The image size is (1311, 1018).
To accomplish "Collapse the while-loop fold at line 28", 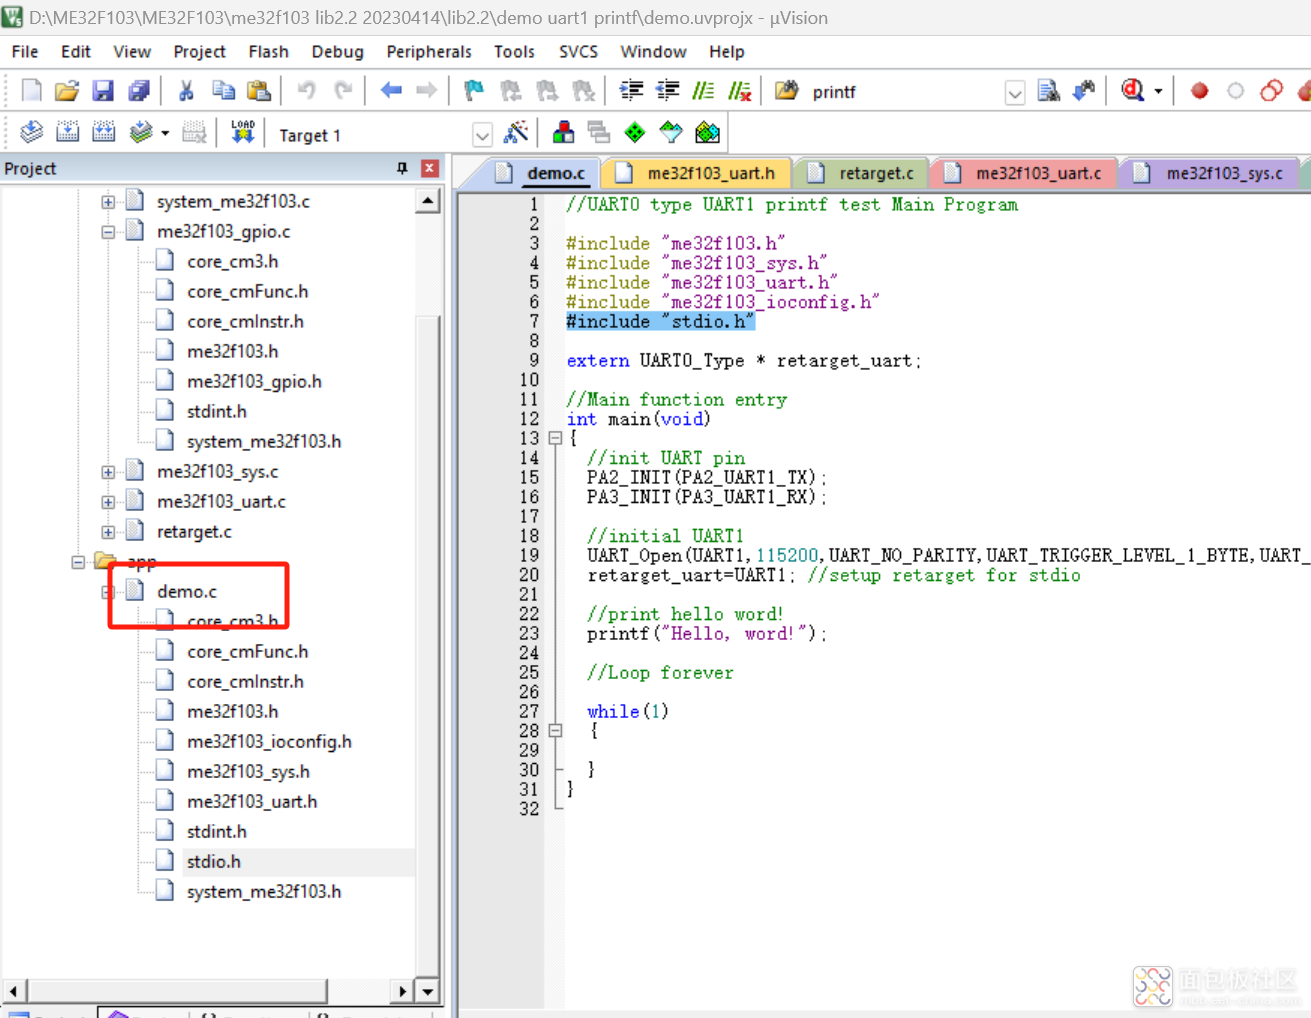I will [x=555, y=730].
